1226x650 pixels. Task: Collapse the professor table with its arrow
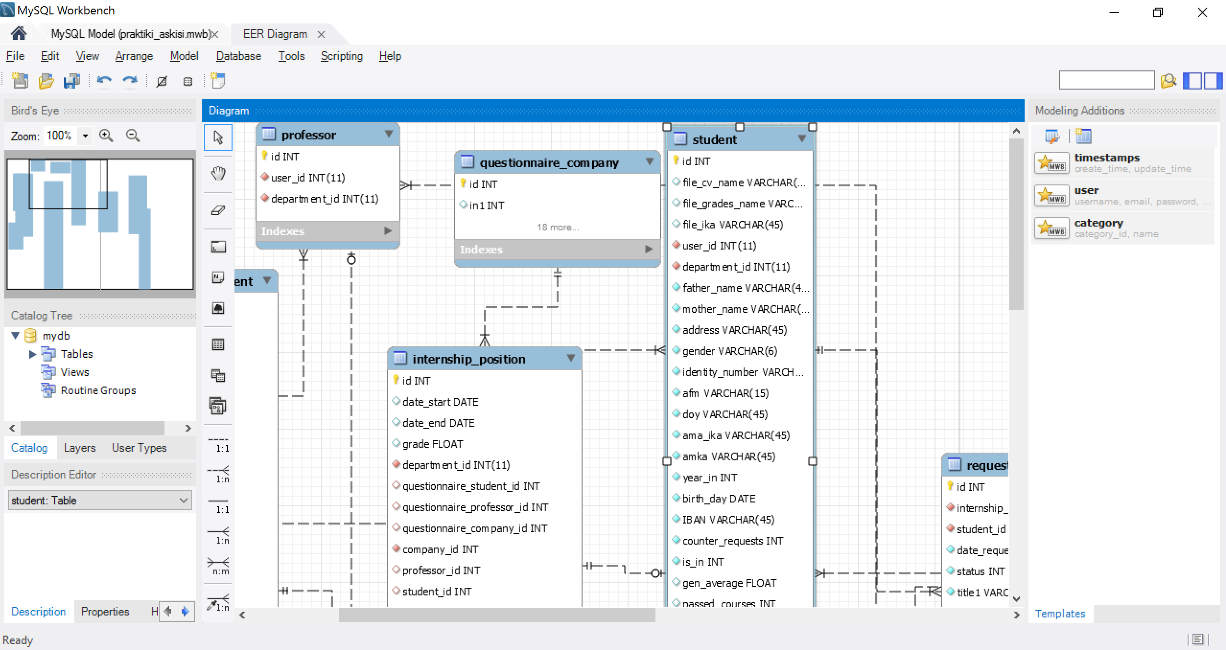[389, 134]
